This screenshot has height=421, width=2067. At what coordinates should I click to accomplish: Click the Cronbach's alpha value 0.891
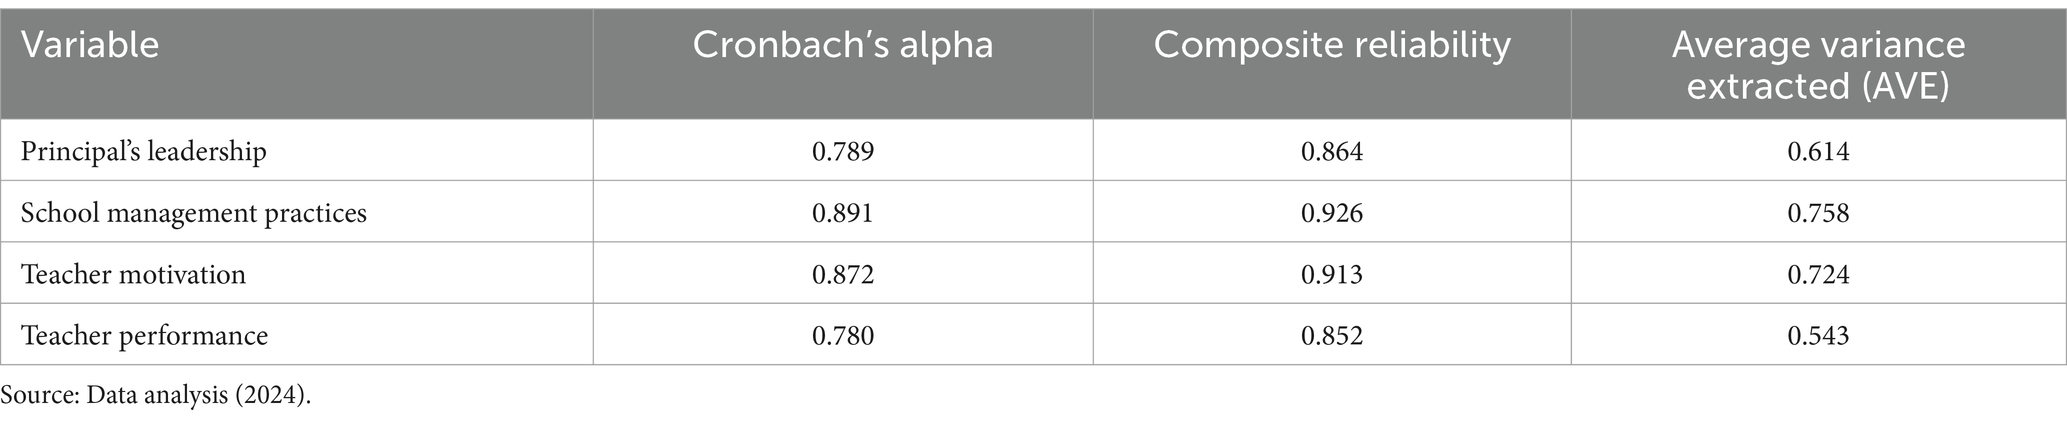[x=843, y=213]
